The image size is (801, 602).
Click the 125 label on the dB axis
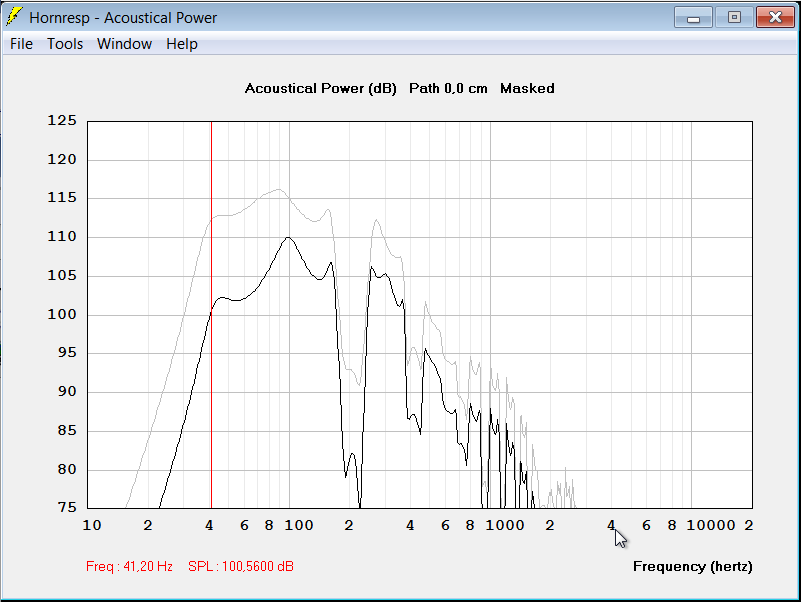tap(62, 121)
